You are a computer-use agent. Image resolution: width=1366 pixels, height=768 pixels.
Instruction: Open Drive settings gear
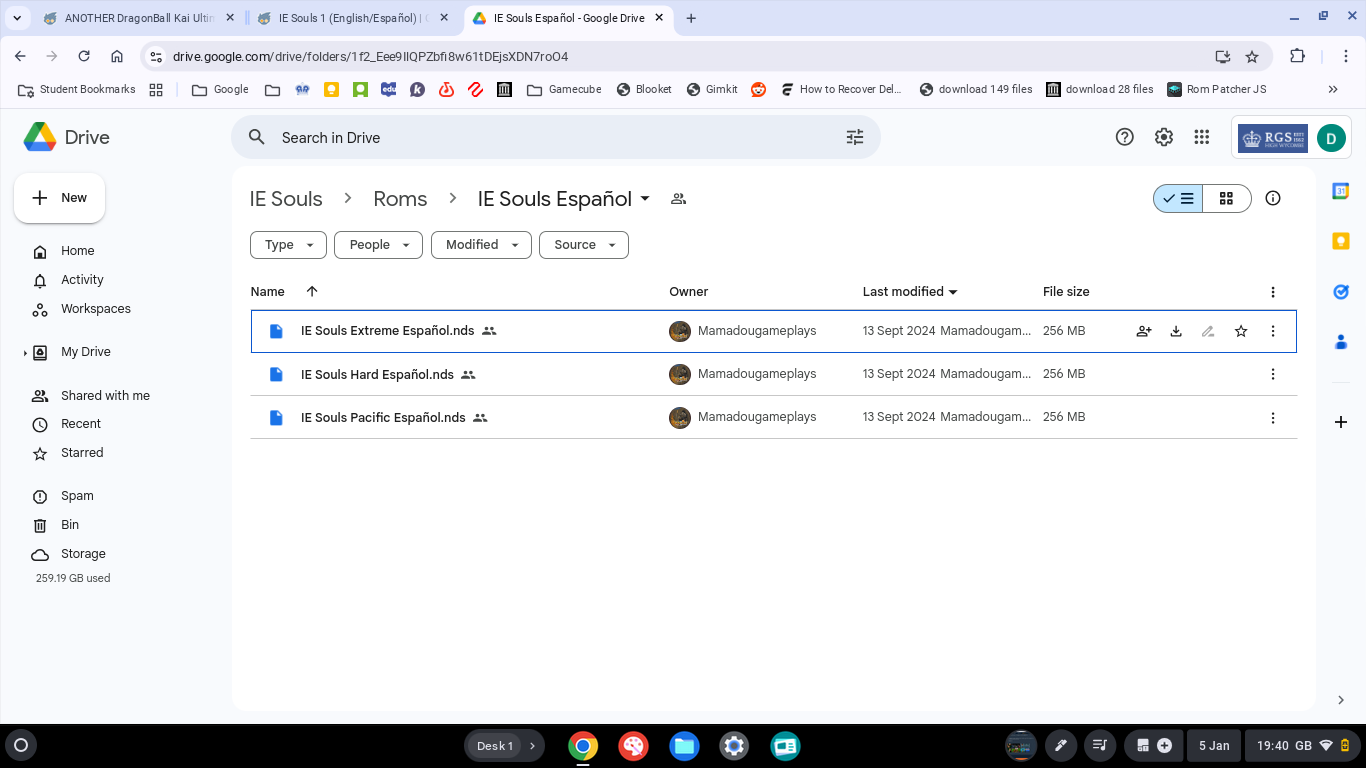(1164, 137)
